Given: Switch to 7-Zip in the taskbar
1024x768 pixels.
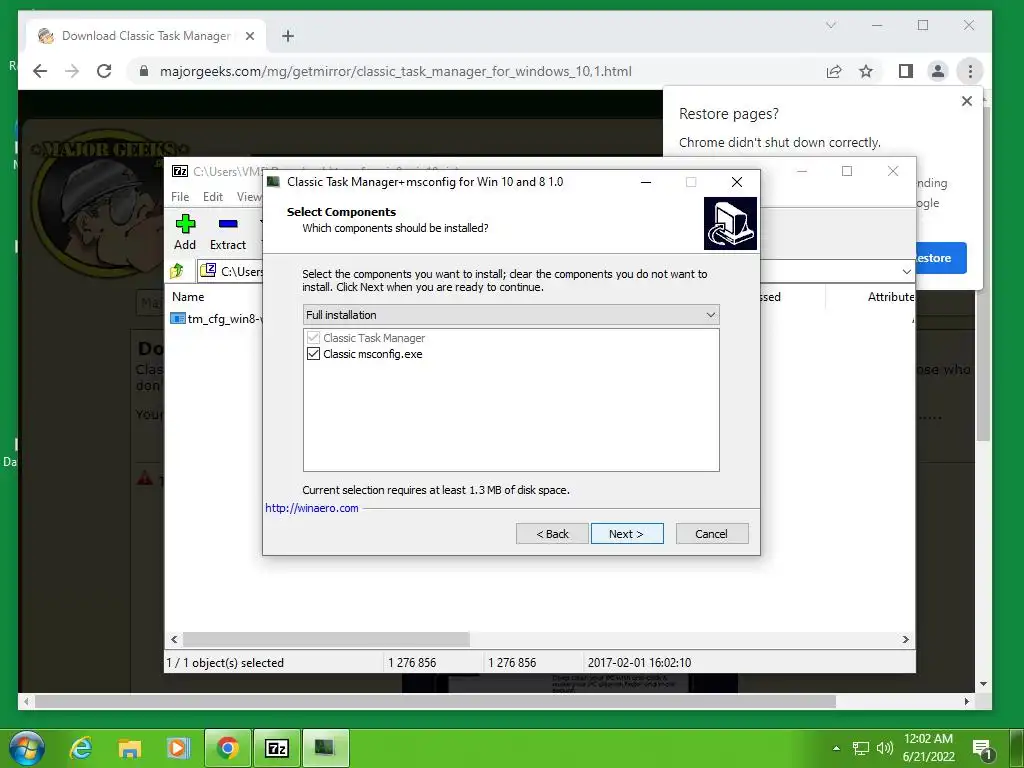Looking at the screenshot, I should pyautogui.click(x=277, y=748).
